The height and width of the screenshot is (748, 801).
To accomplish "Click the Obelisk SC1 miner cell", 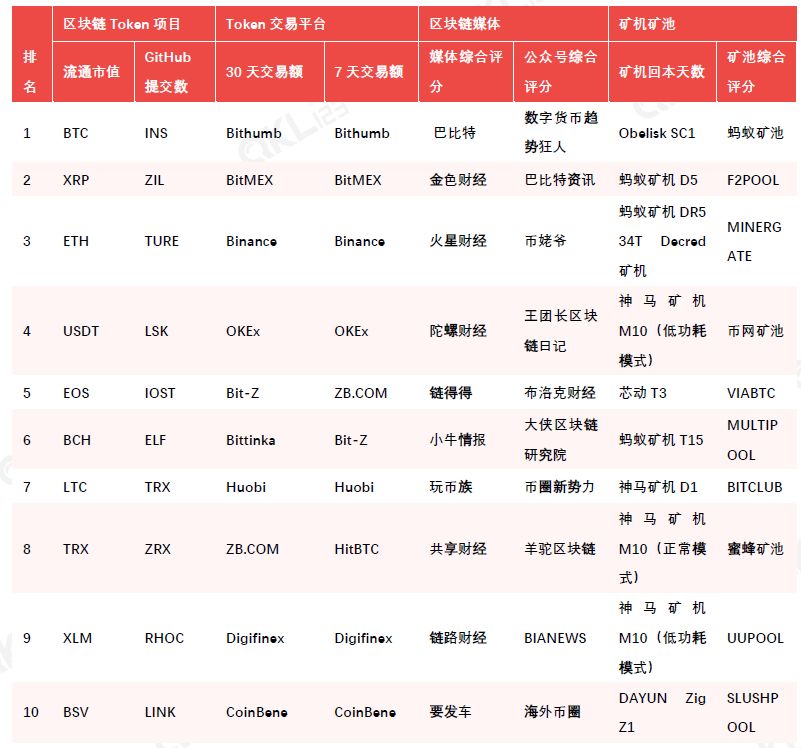I will click(x=657, y=133).
